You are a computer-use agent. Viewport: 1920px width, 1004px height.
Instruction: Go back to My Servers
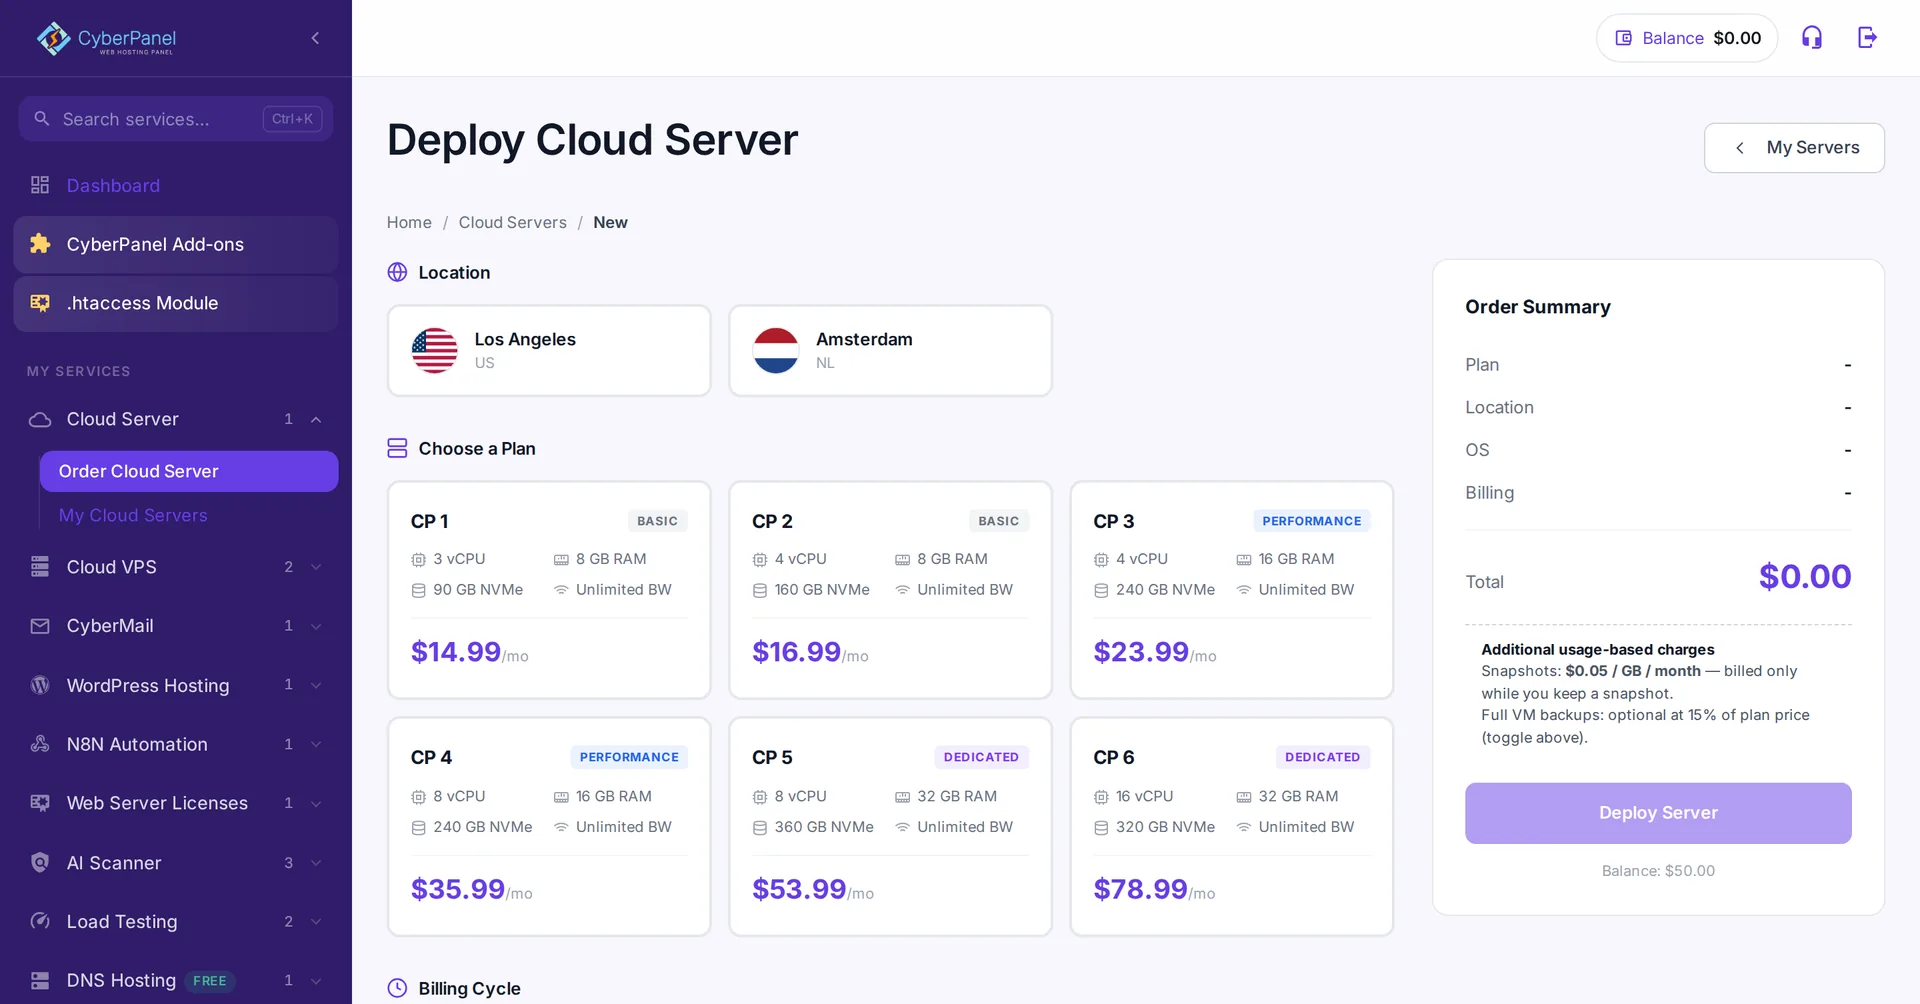(1794, 148)
